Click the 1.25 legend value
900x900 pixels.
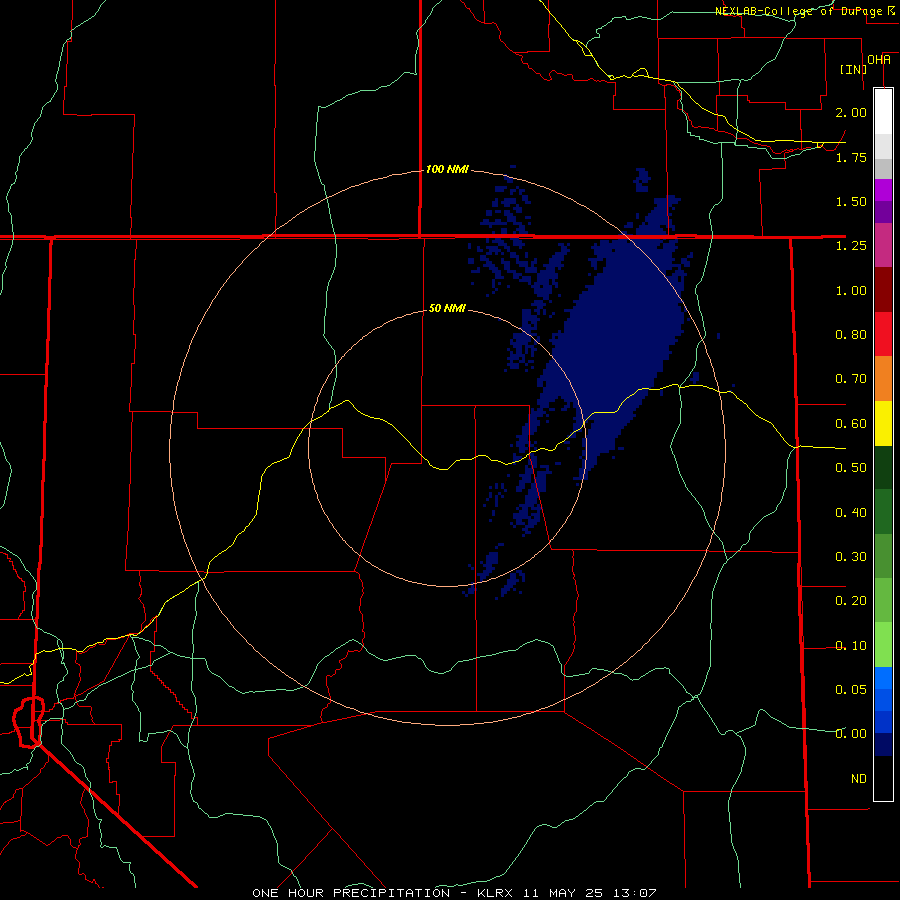click(851, 246)
